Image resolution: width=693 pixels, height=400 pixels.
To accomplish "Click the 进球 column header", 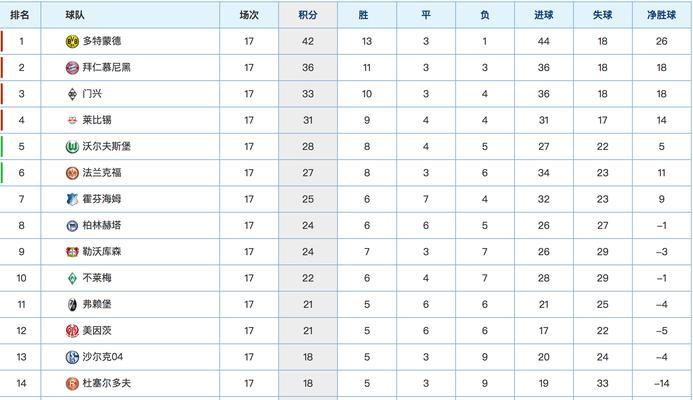I will [544, 15].
